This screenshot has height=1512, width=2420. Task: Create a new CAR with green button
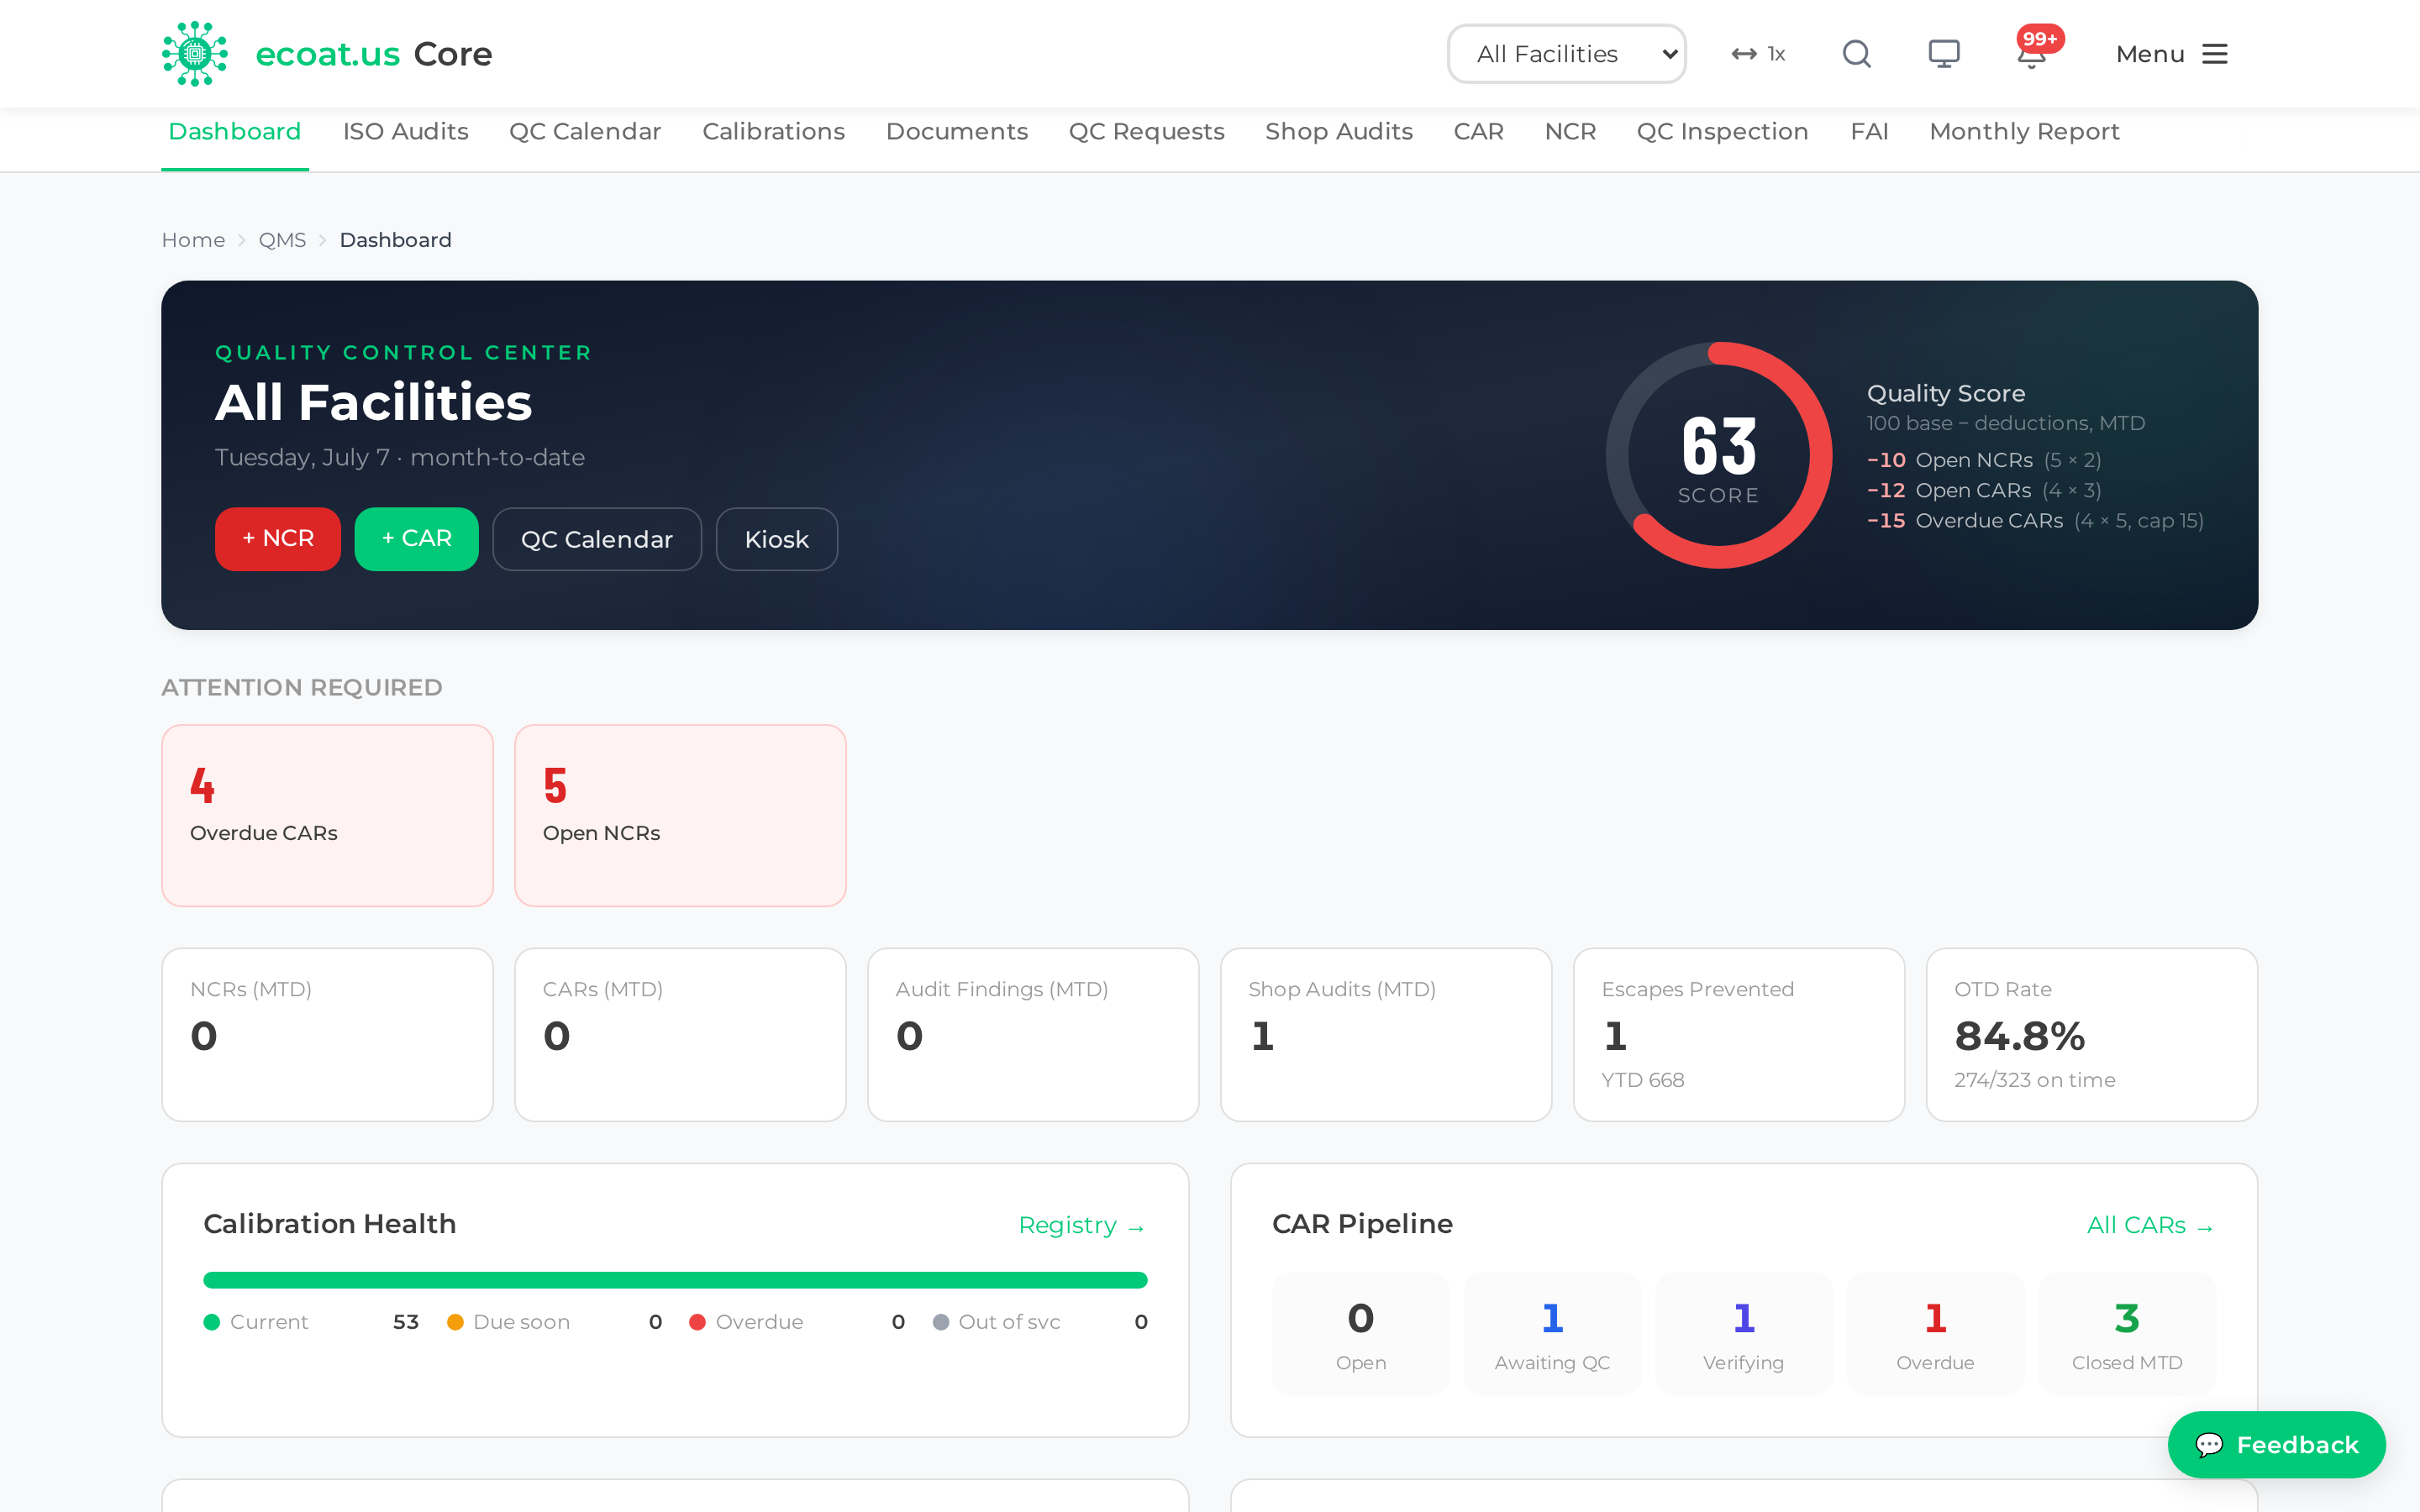point(417,539)
